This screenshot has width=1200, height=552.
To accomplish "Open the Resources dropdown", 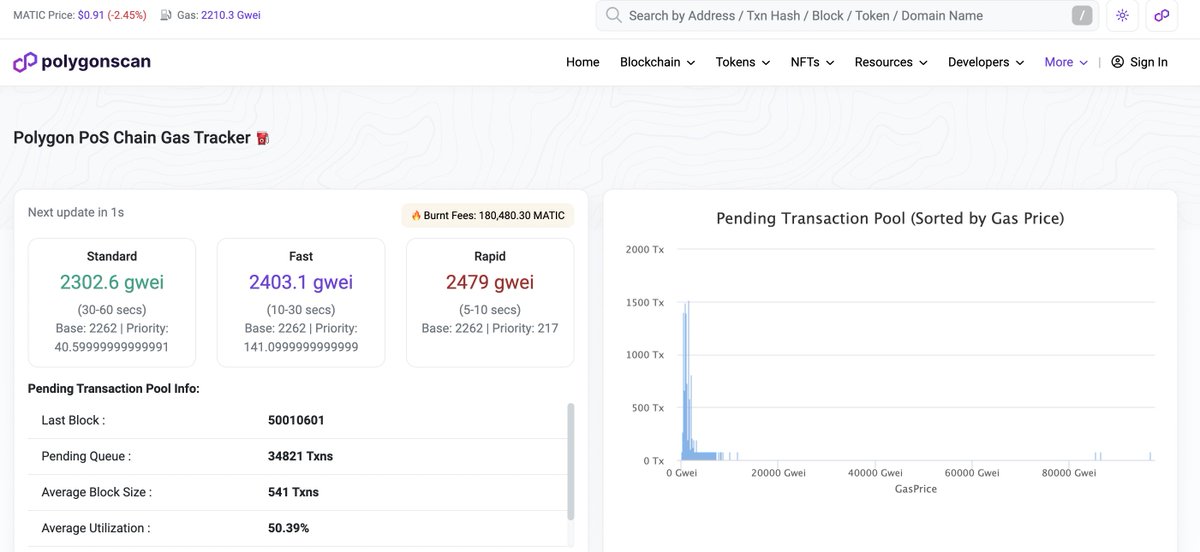I will pyautogui.click(x=891, y=62).
